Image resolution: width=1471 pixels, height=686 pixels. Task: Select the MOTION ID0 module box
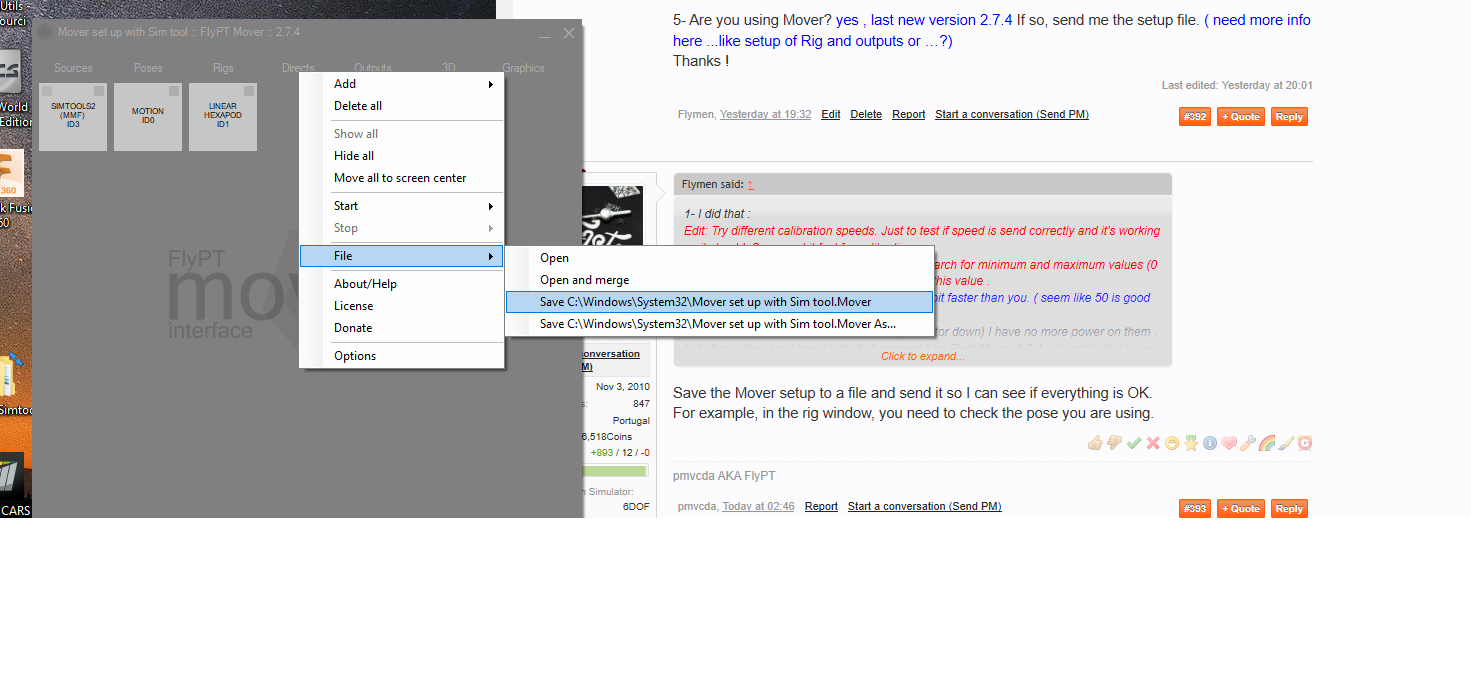(148, 117)
